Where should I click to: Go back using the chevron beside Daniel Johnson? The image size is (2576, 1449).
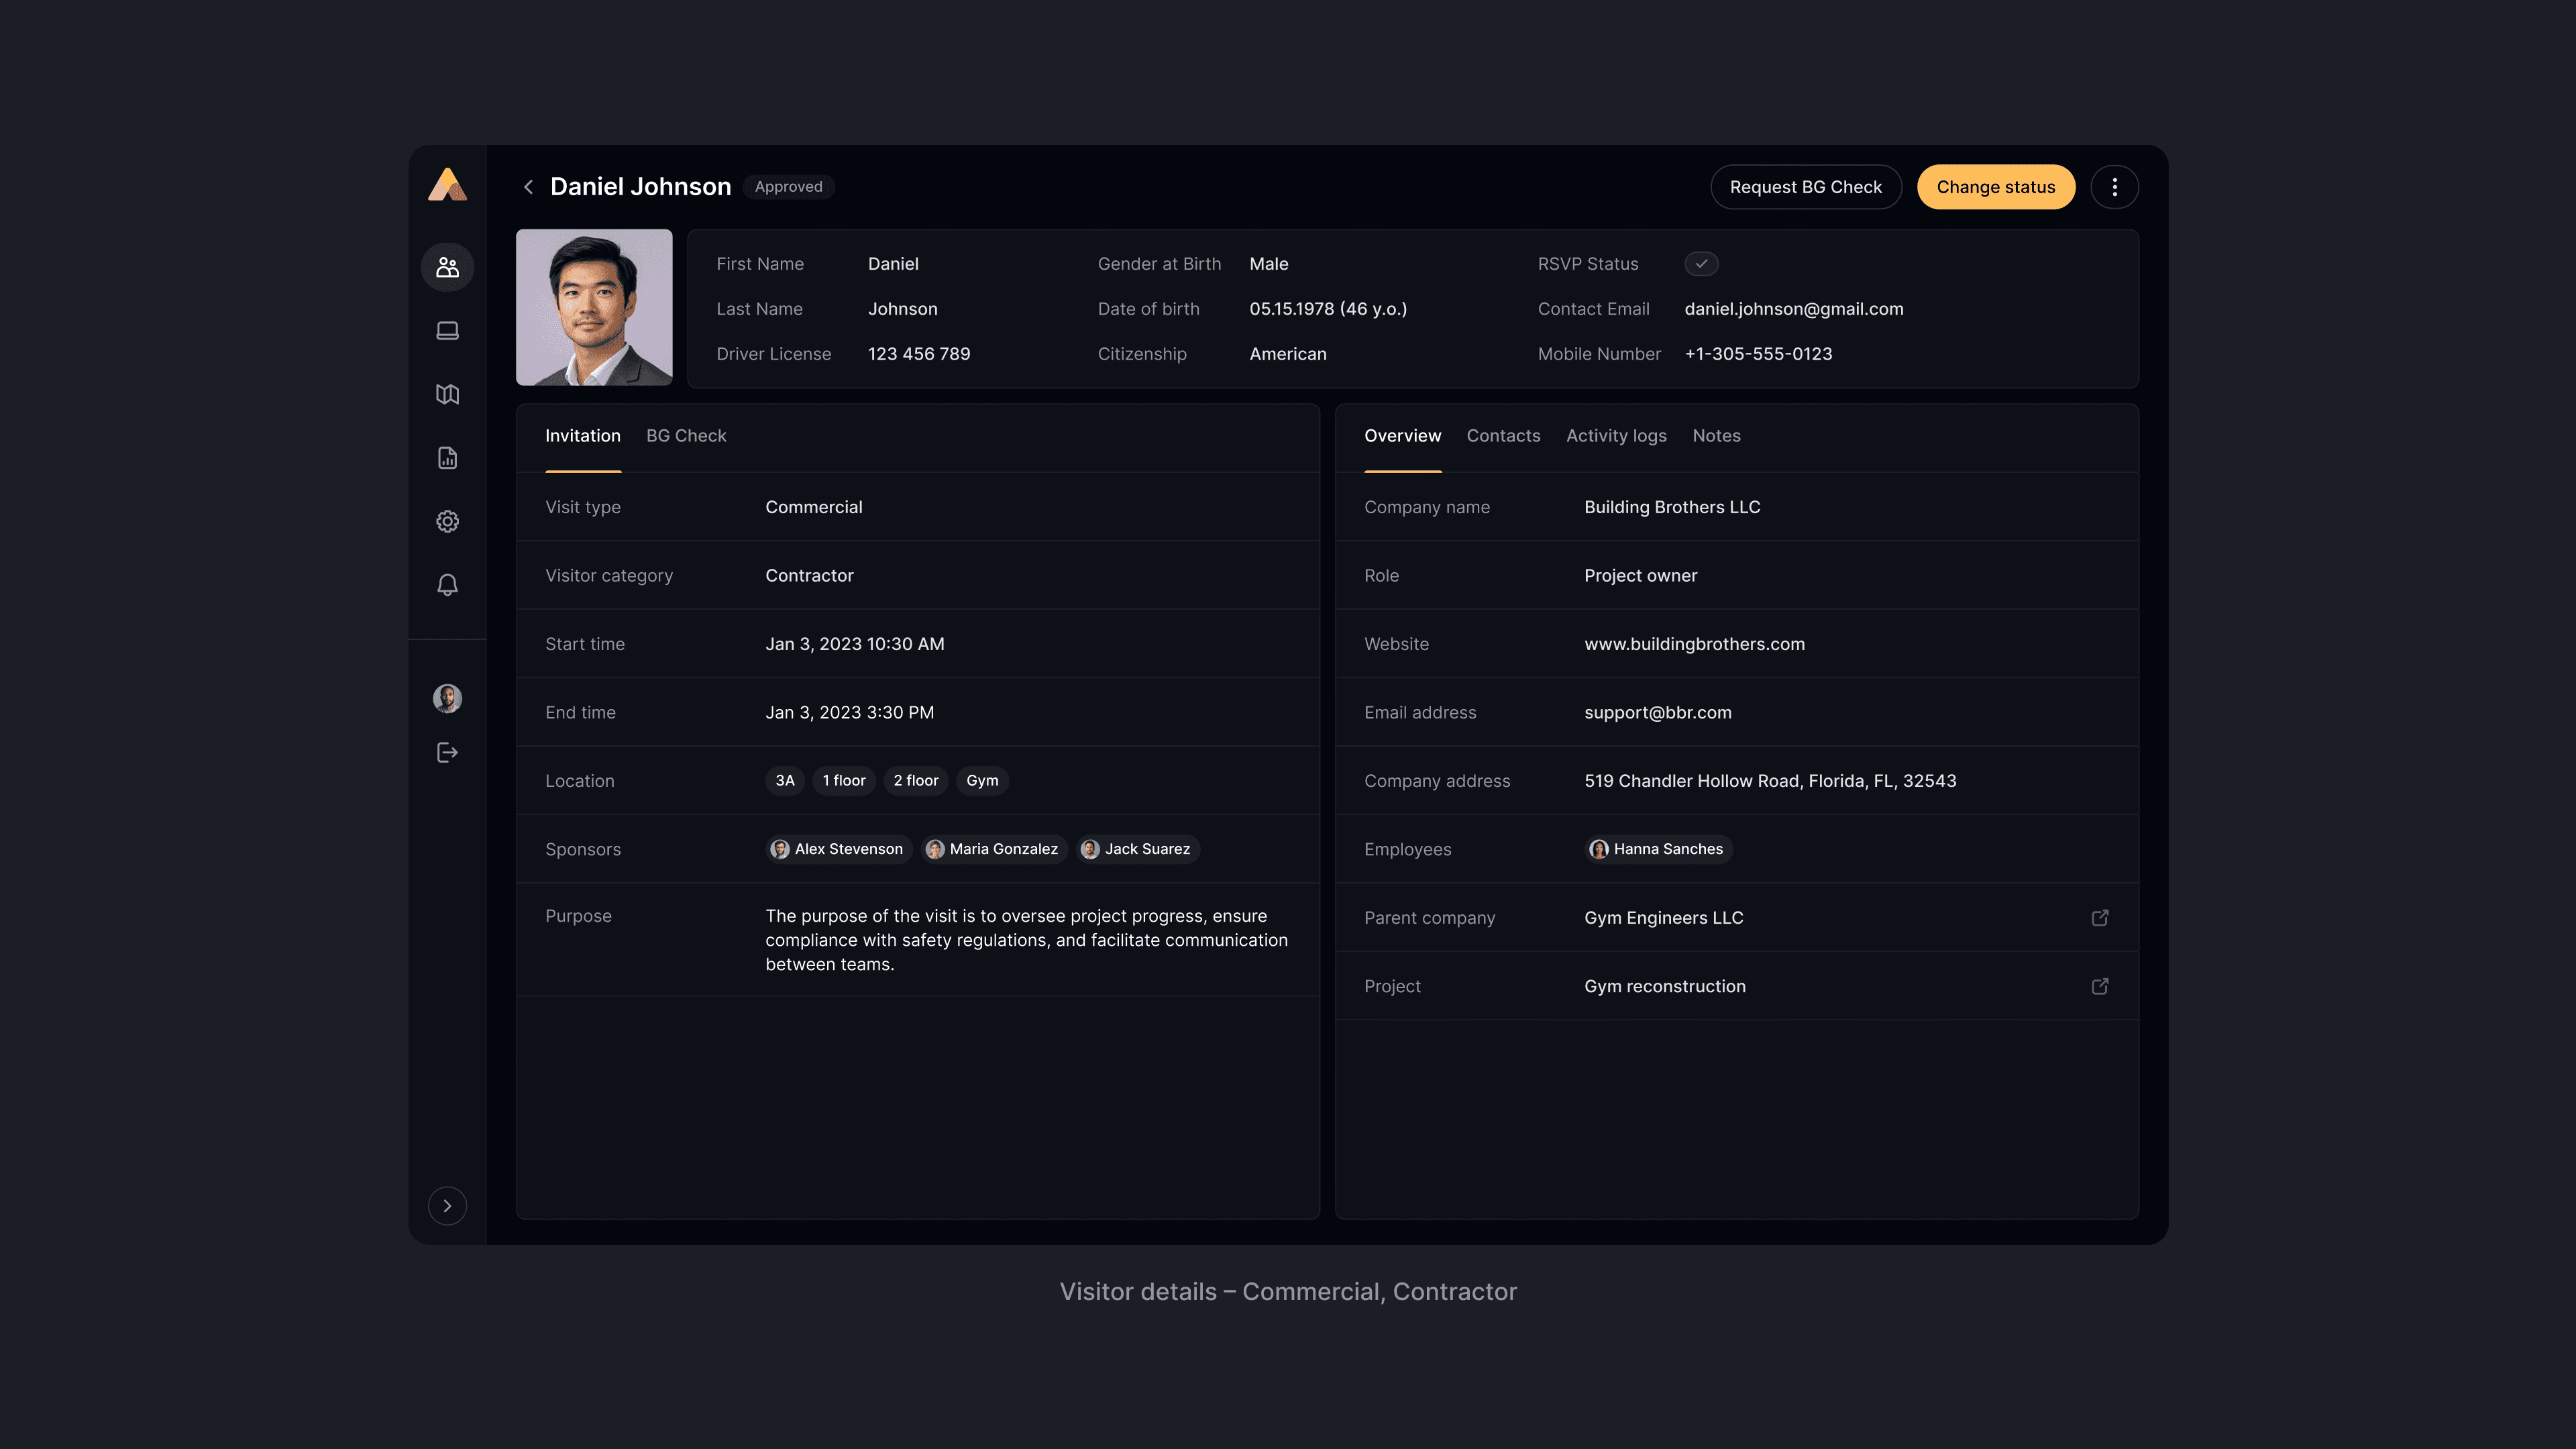[528, 187]
